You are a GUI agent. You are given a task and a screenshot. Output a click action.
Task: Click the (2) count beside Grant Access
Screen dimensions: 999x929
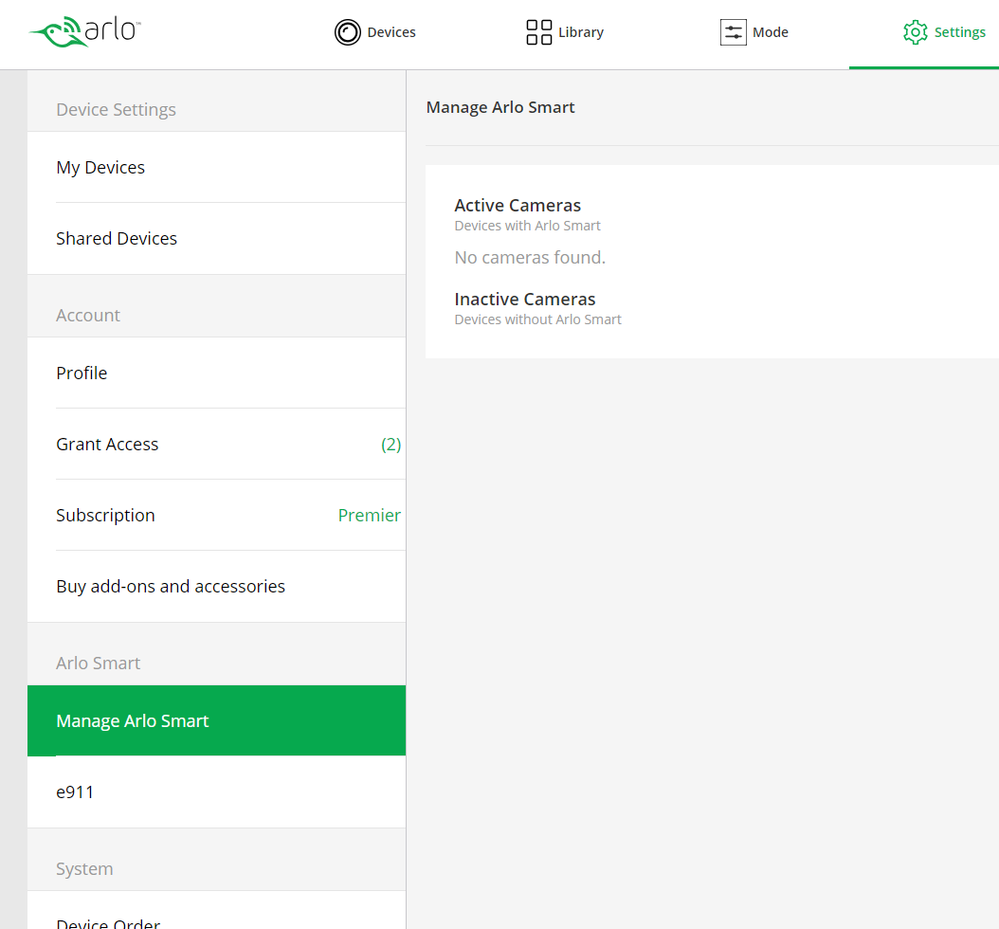391,444
